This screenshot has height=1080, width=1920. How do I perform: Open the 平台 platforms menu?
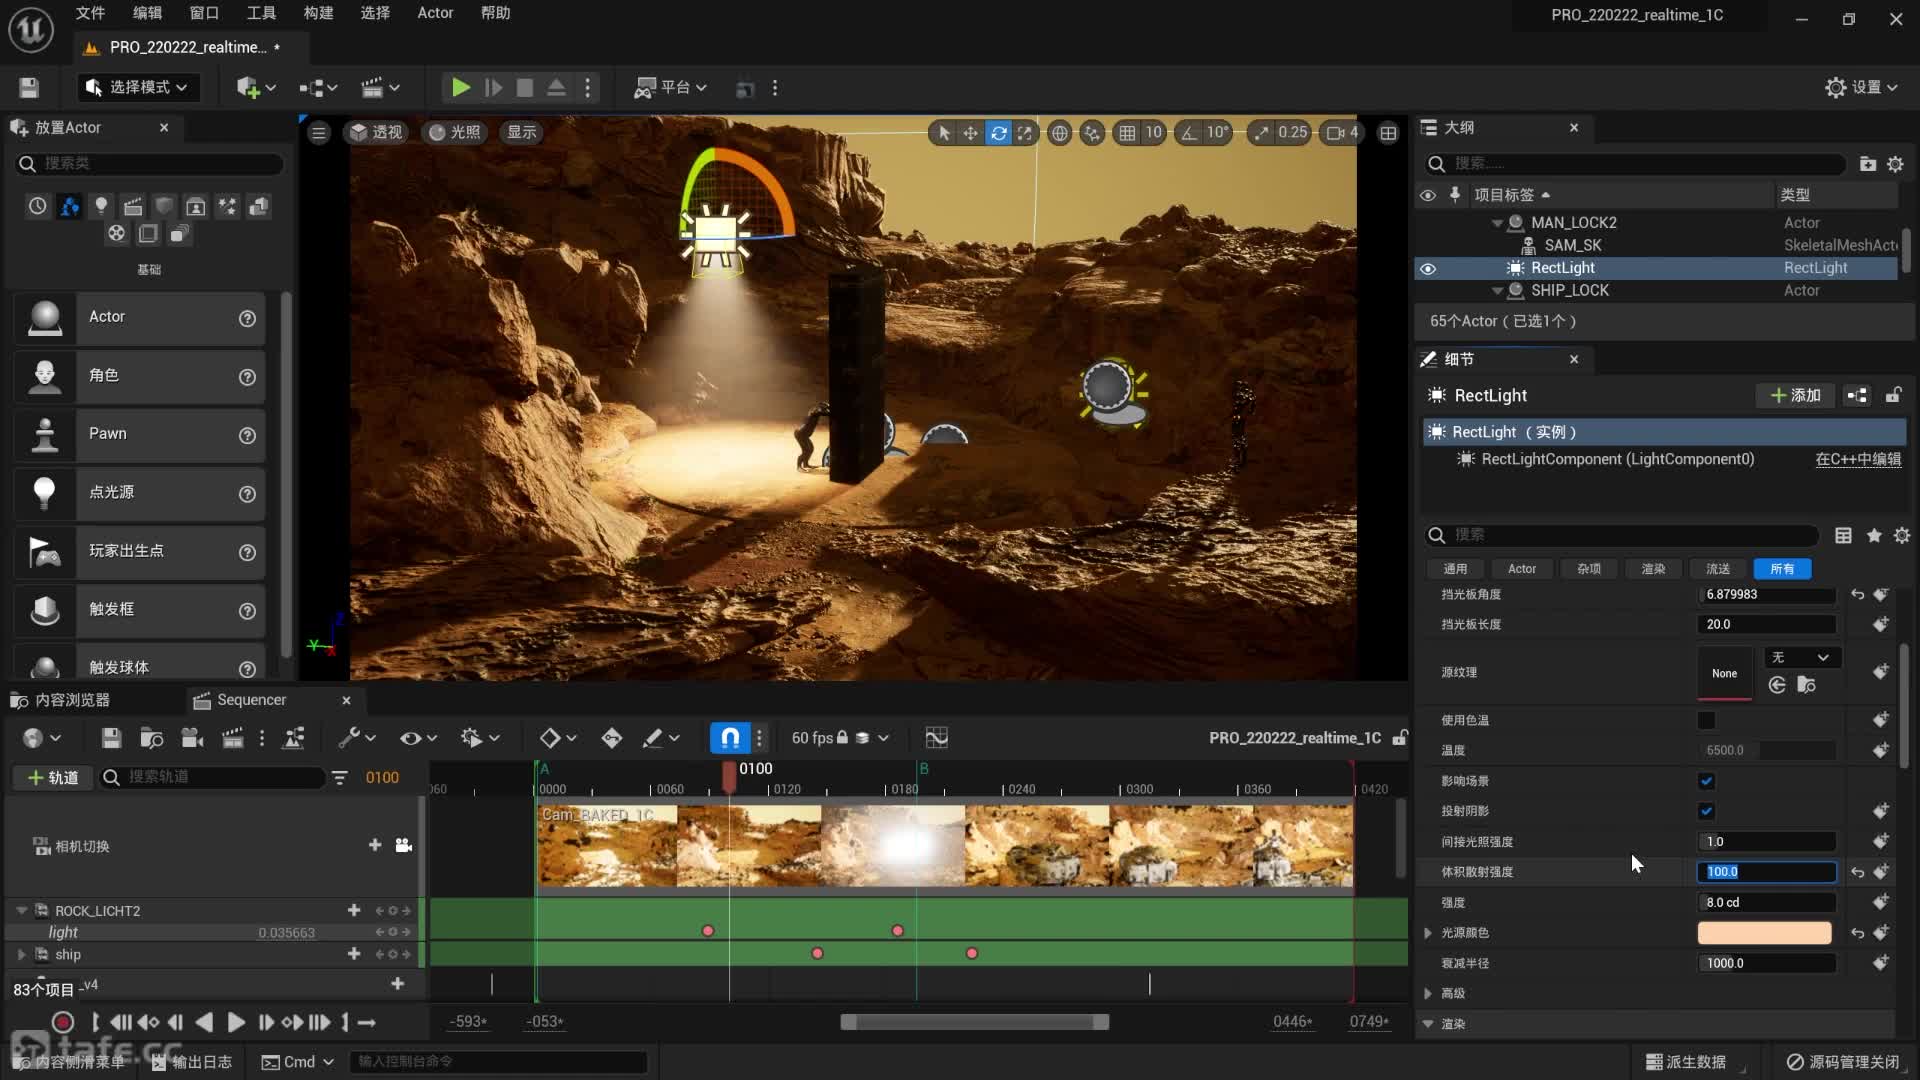coord(670,88)
